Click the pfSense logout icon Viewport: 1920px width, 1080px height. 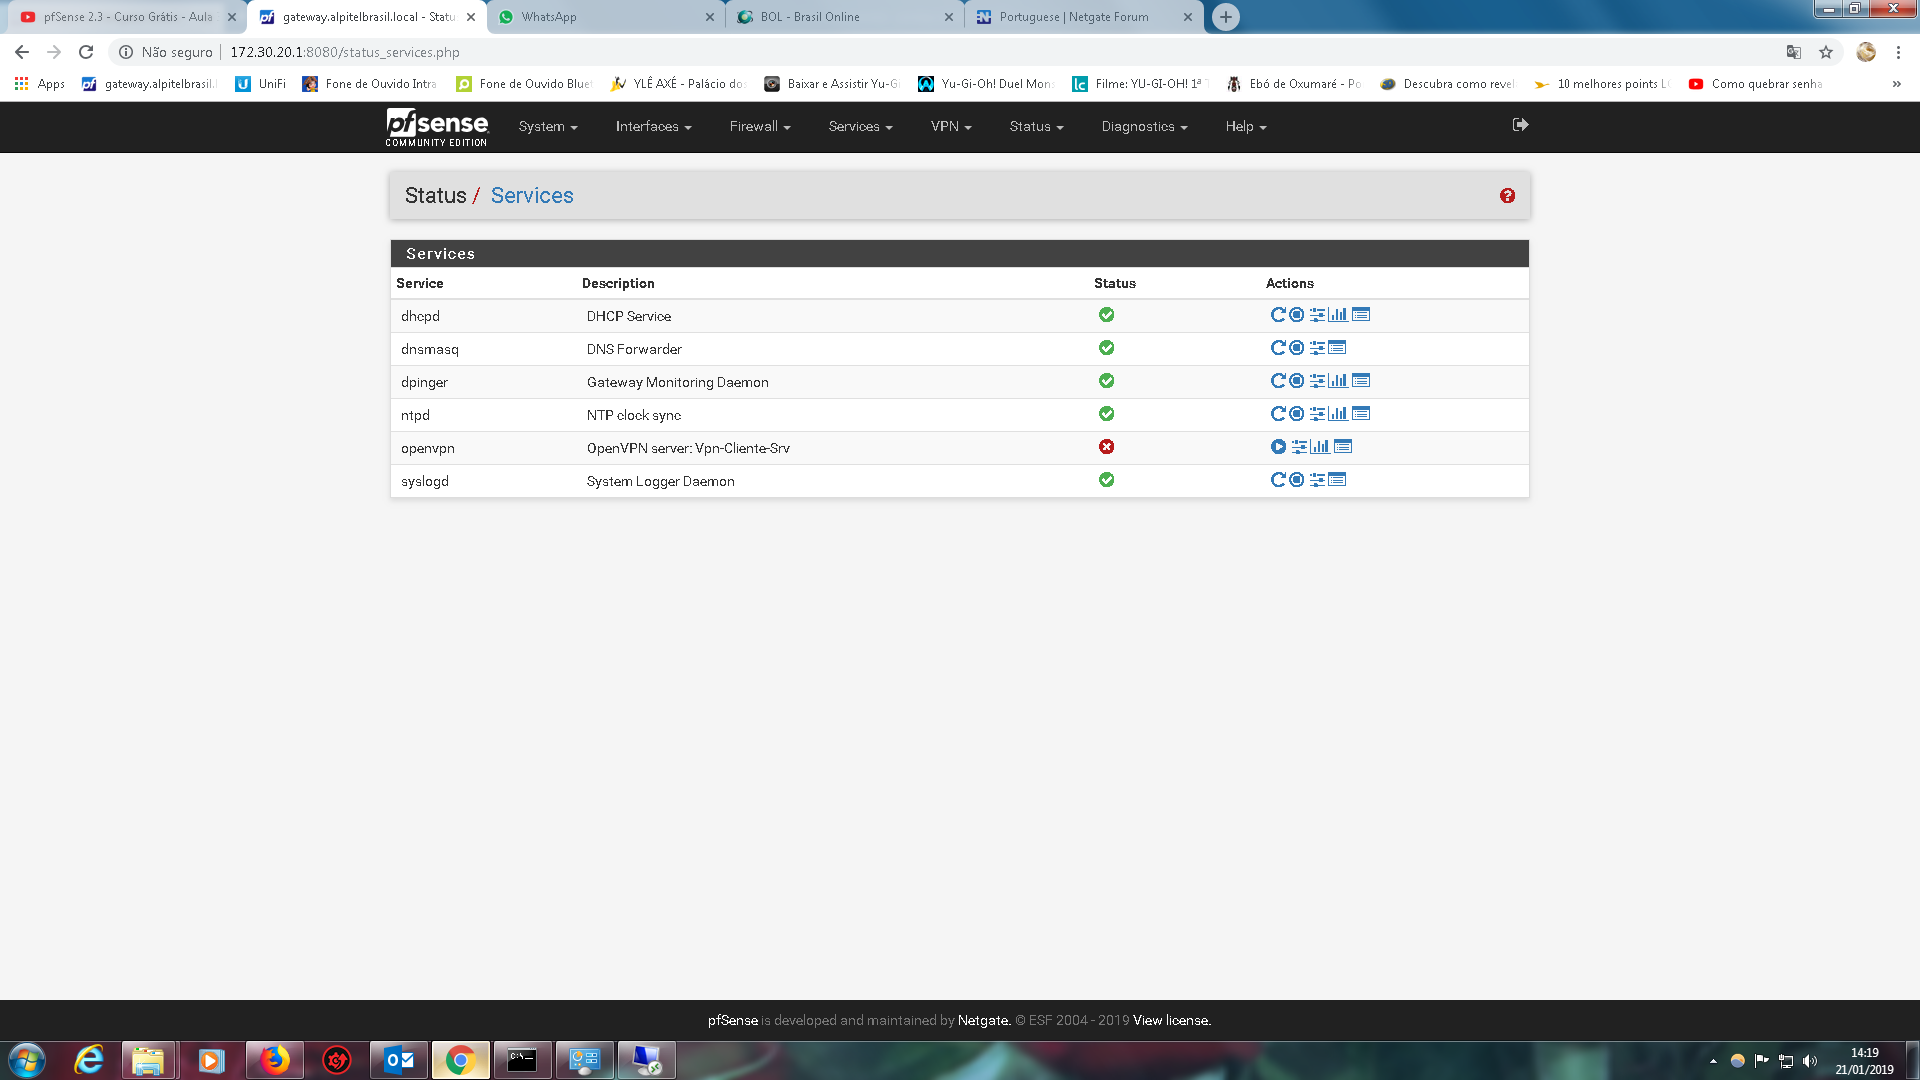[1520, 125]
